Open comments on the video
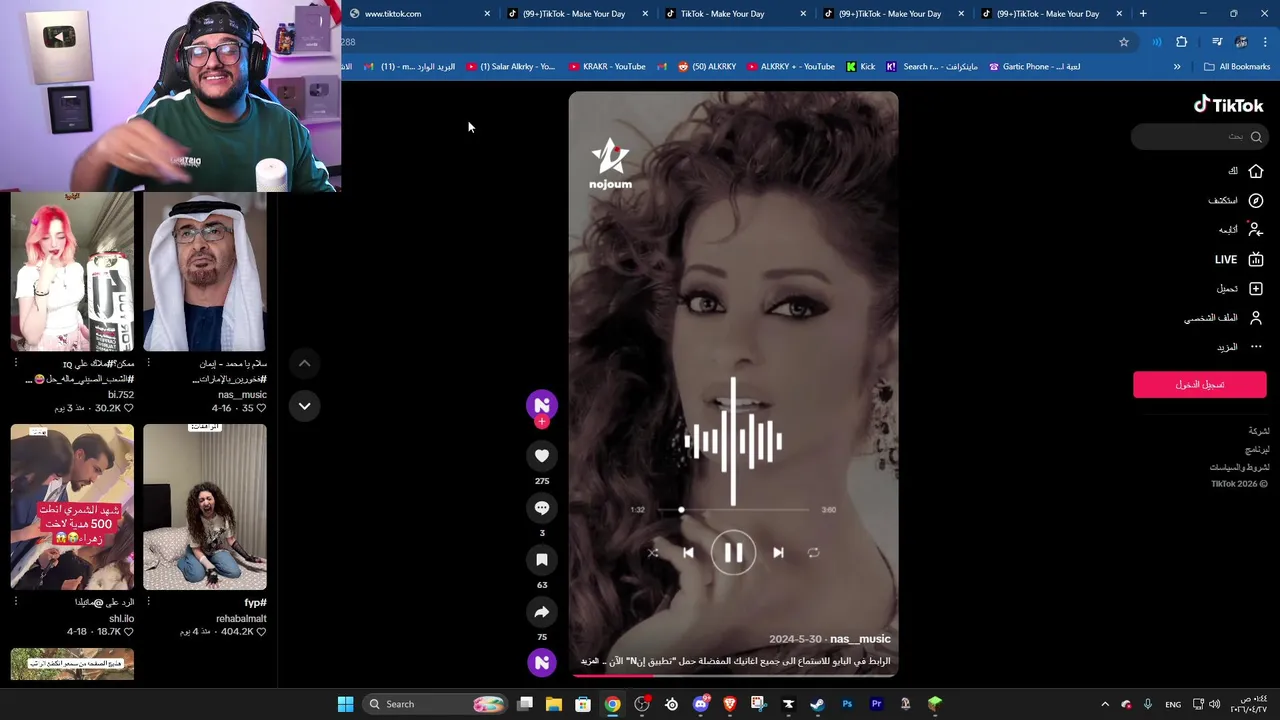 [542, 508]
